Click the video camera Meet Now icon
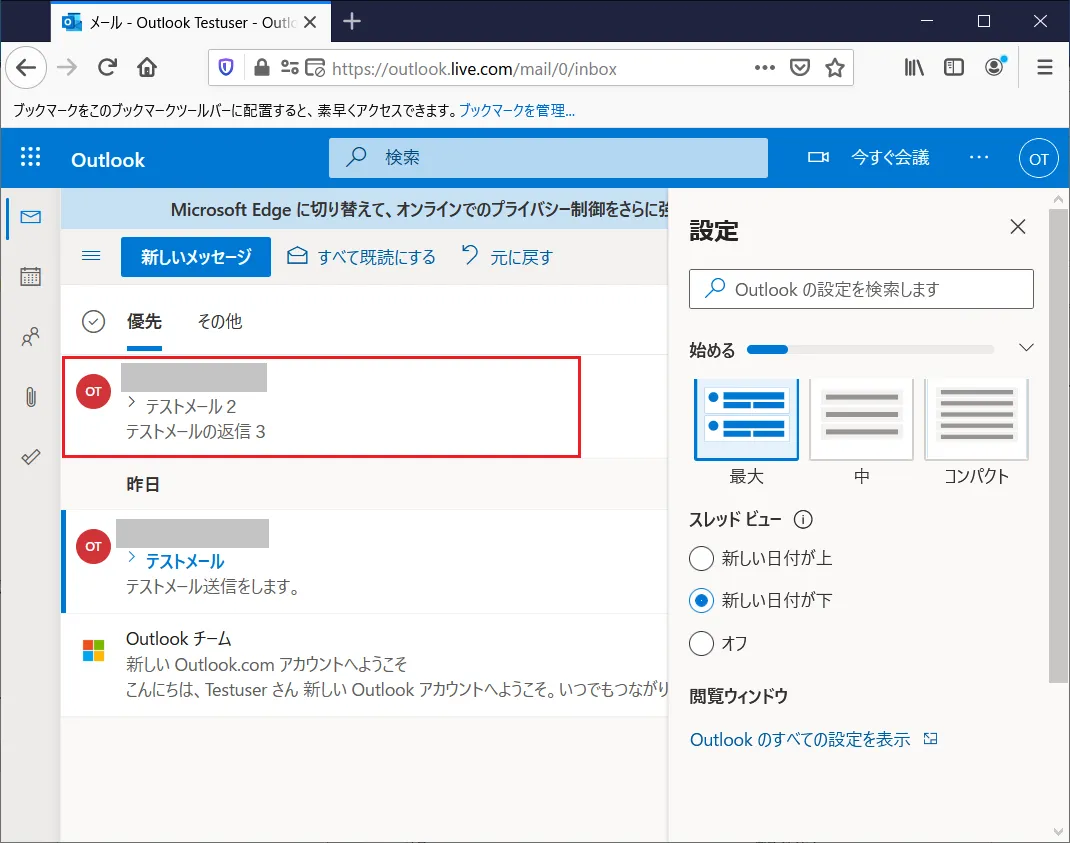Screen dimensions: 1070x843 818,158
